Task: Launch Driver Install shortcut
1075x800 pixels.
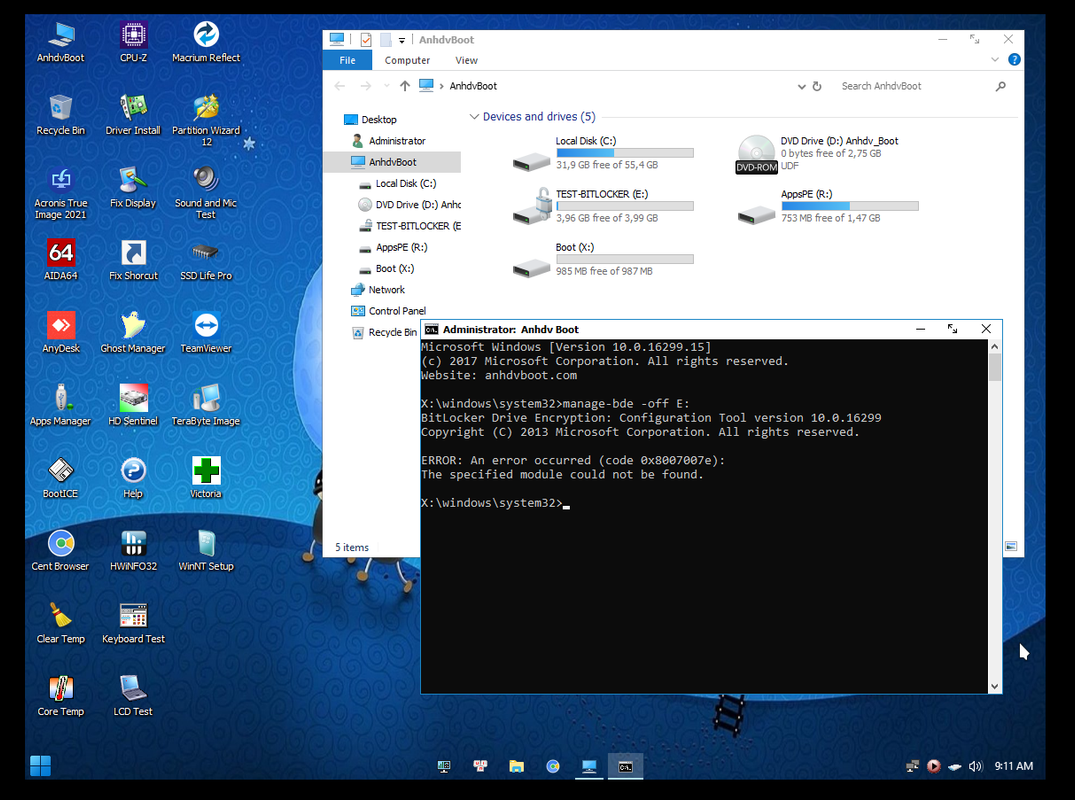Action: point(133,115)
